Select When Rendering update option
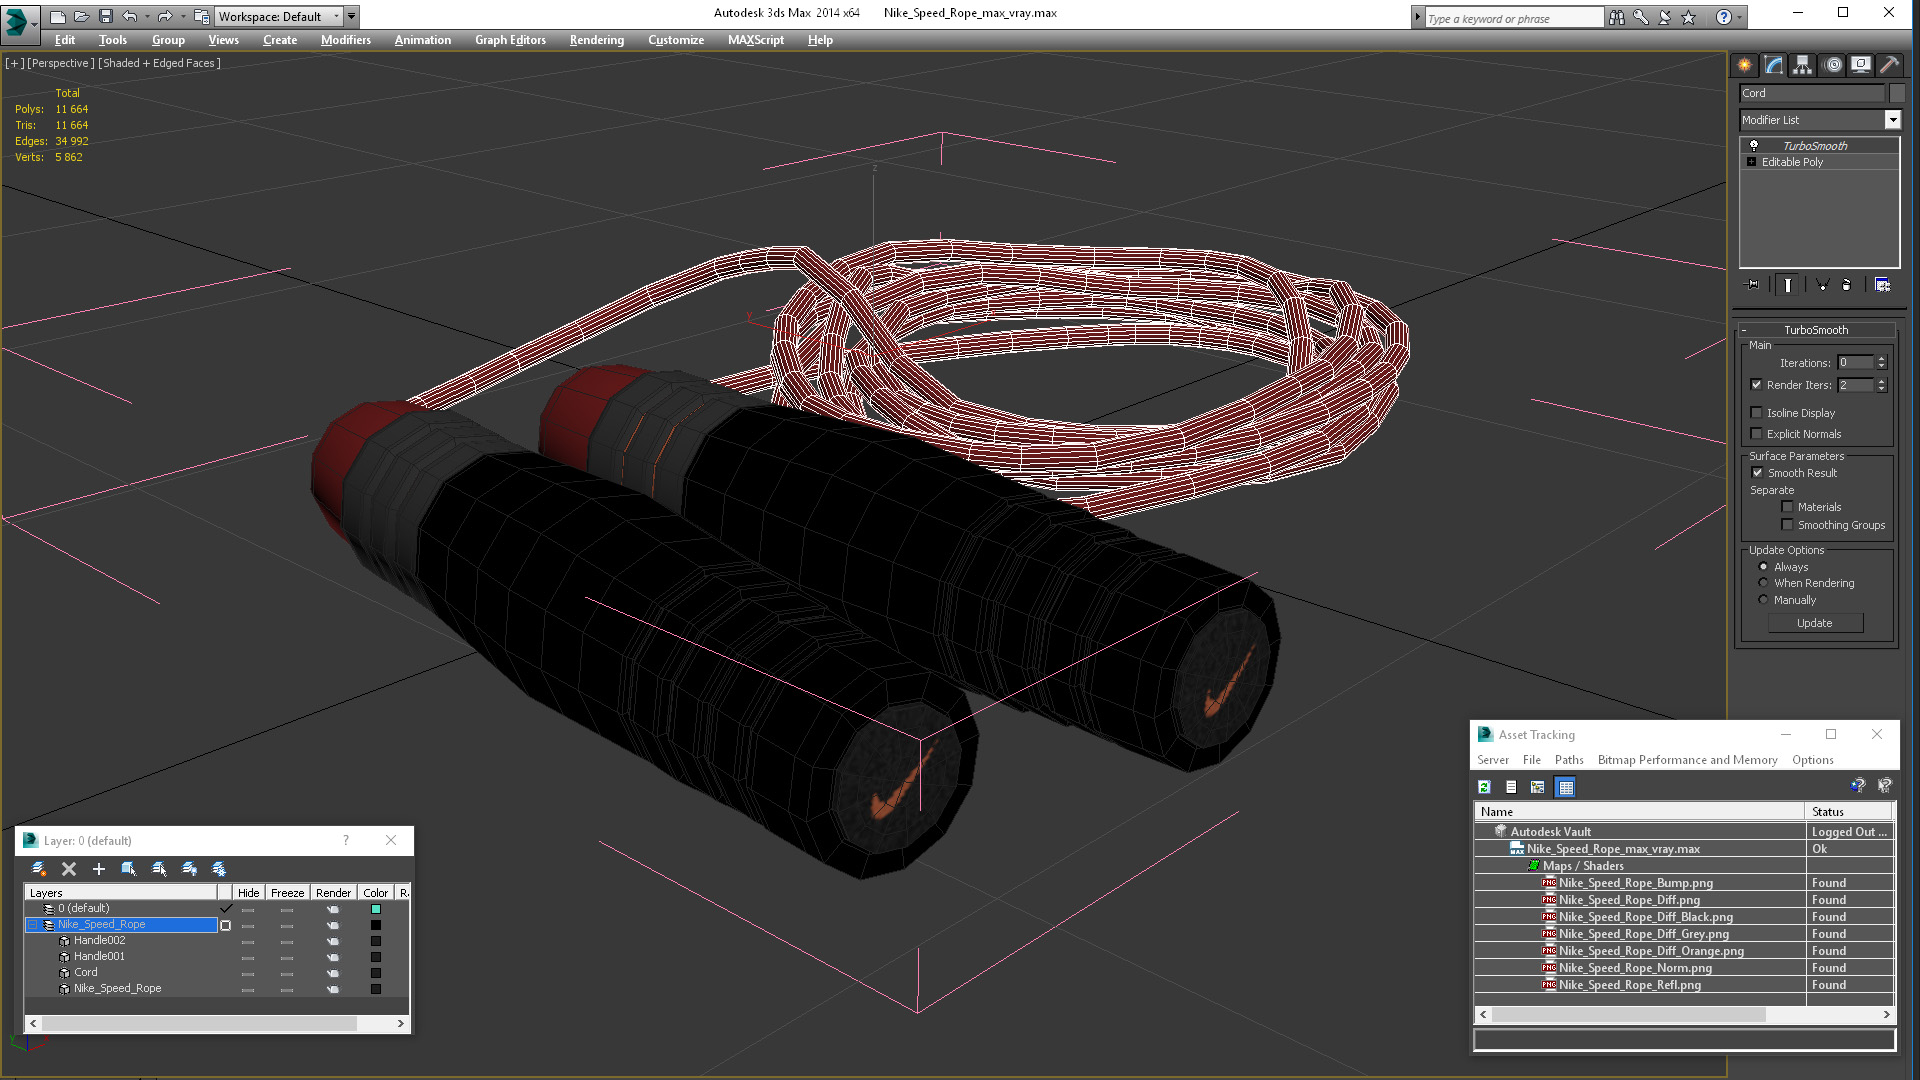 (1763, 583)
